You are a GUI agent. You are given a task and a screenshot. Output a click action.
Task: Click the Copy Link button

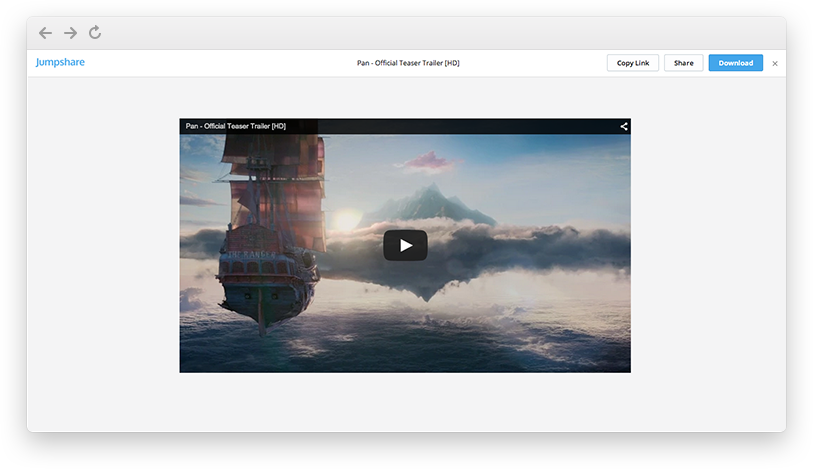pyautogui.click(x=633, y=63)
